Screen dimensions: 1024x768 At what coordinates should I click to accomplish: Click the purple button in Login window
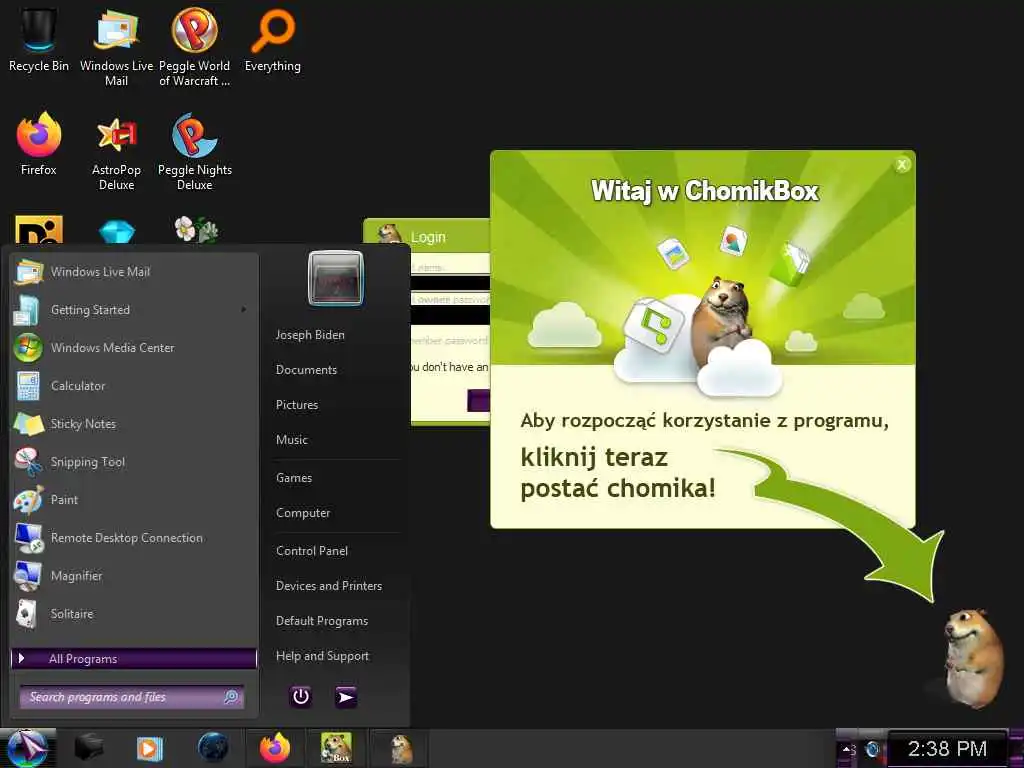point(479,400)
